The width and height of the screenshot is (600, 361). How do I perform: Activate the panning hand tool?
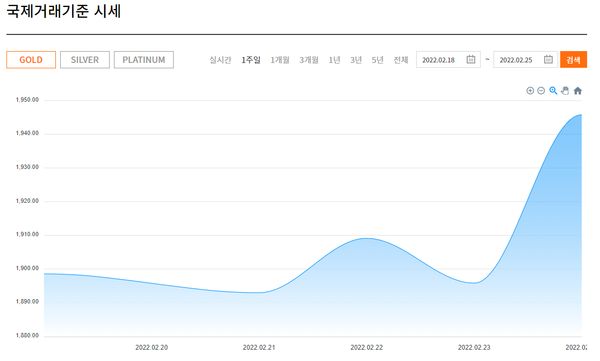pyautogui.click(x=565, y=91)
